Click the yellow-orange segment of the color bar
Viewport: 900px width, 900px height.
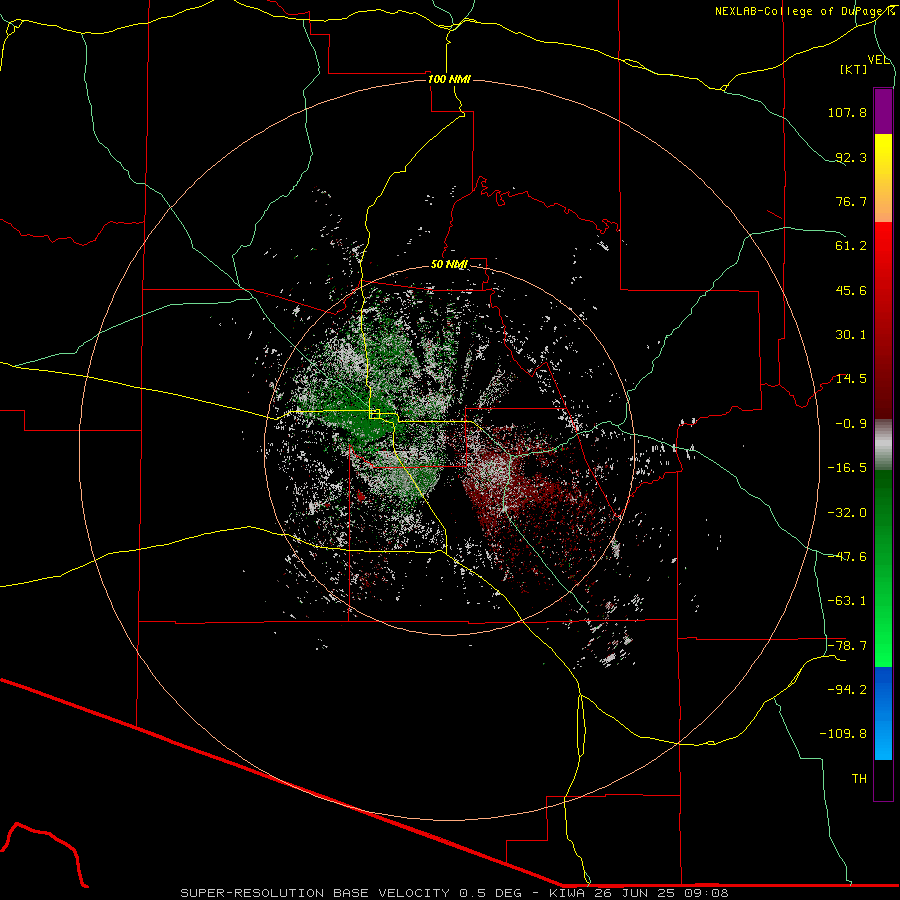pos(883,178)
